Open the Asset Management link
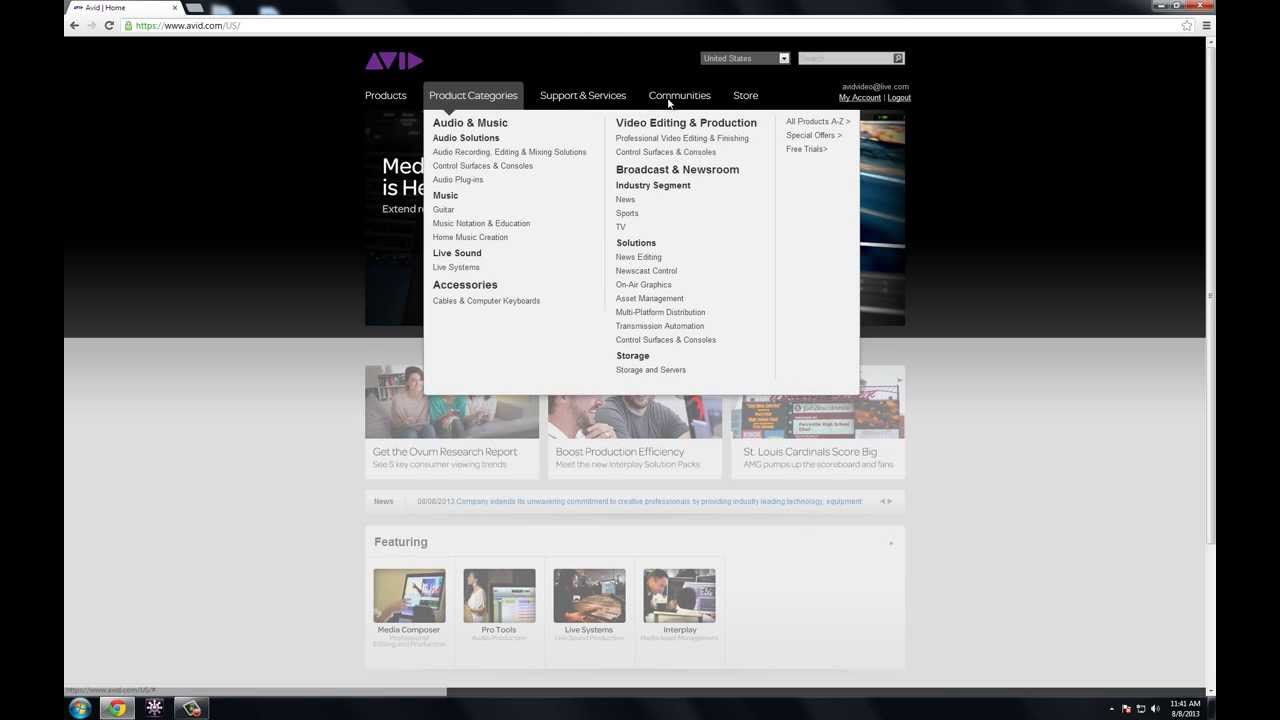The image size is (1280, 720). (650, 299)
